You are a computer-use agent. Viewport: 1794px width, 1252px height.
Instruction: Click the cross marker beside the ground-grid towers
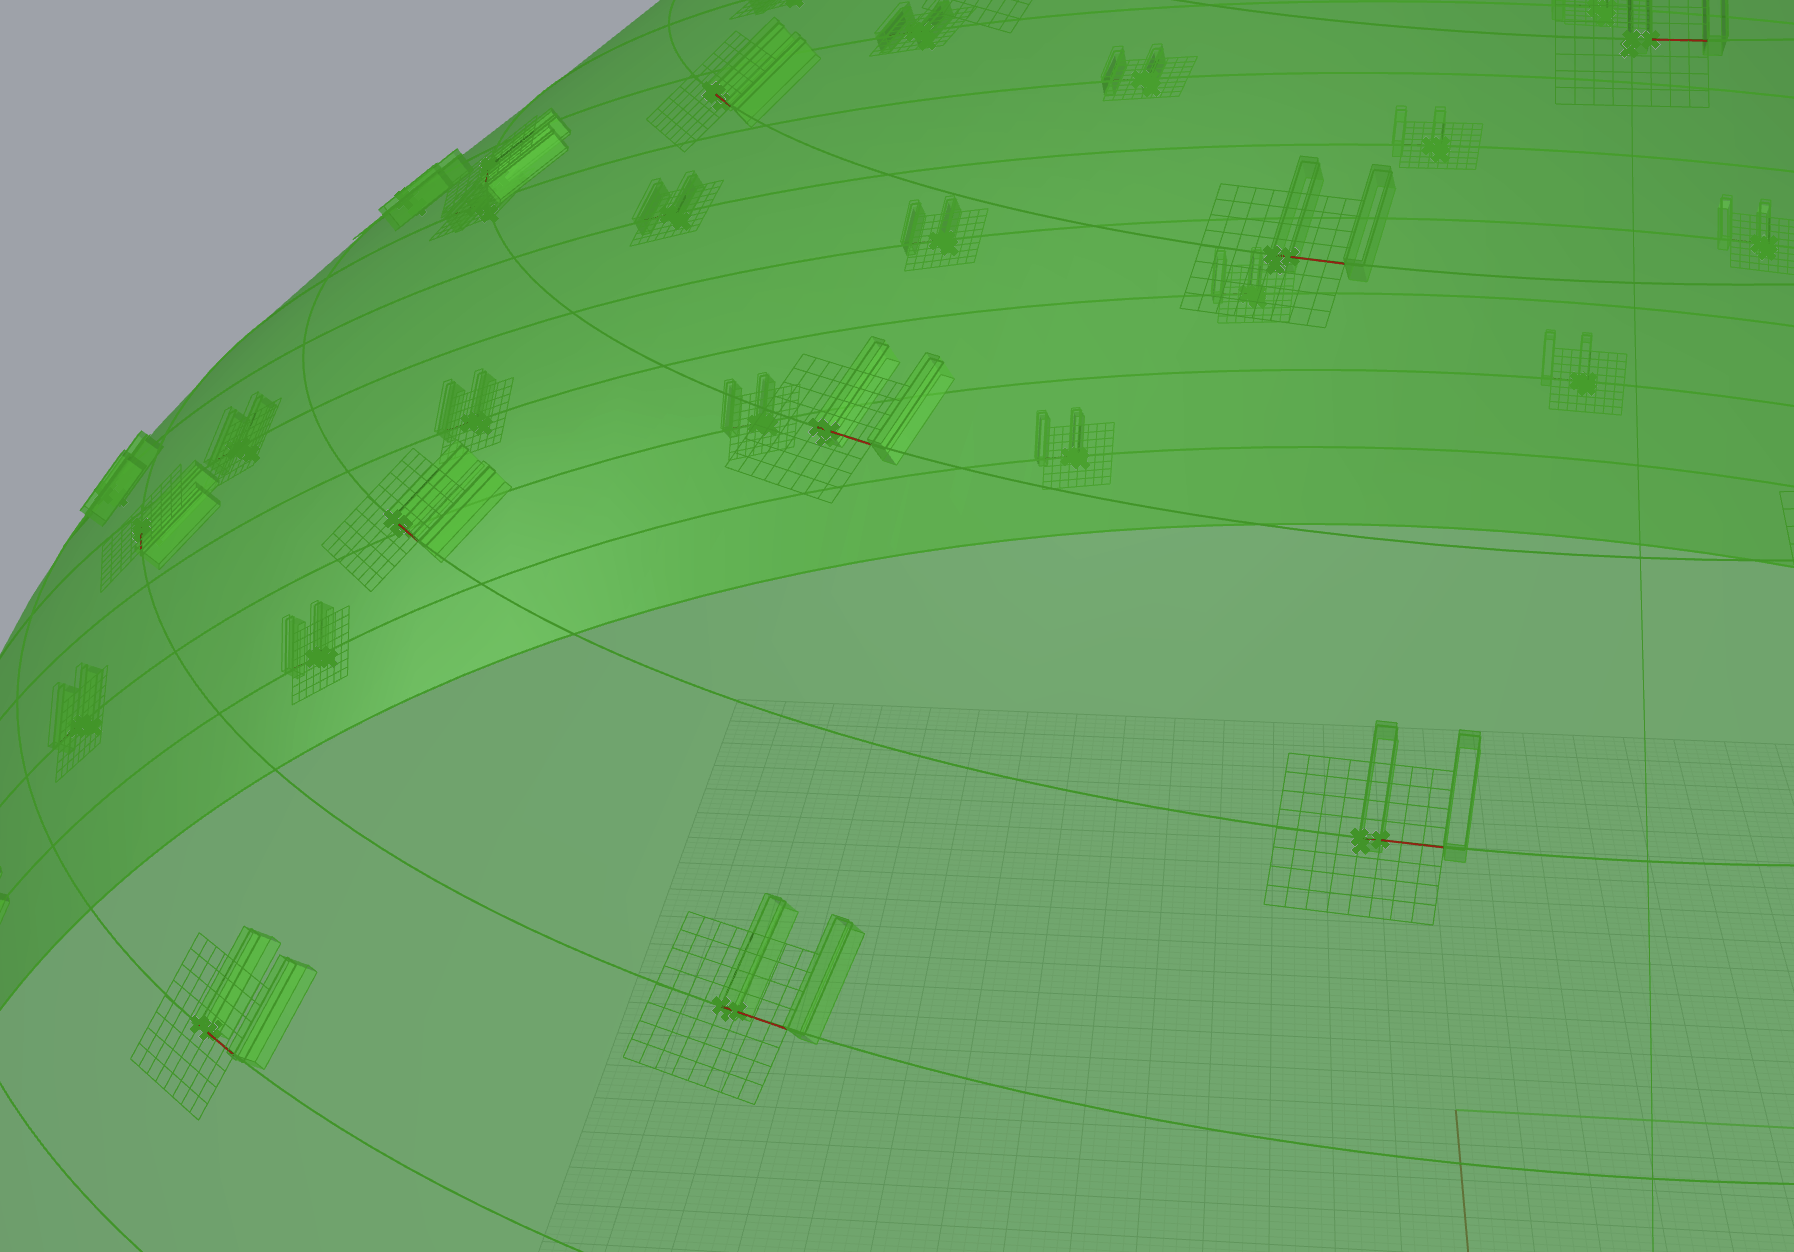(x=1369, y=840)
